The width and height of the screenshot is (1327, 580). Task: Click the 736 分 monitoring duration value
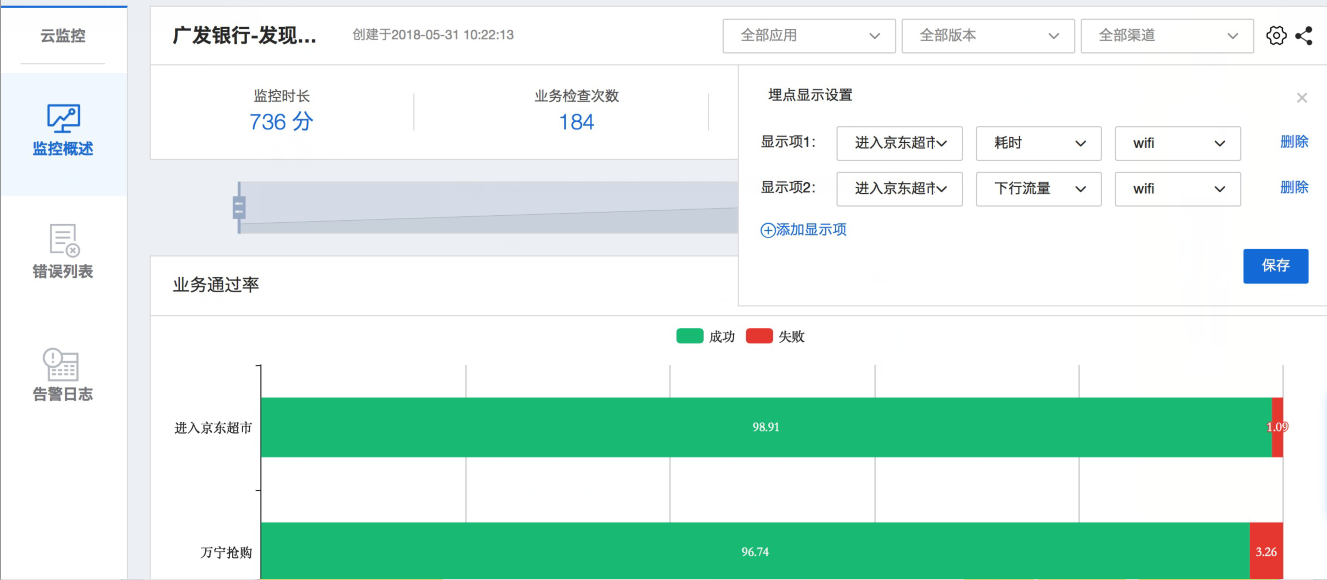click(281, 123)
